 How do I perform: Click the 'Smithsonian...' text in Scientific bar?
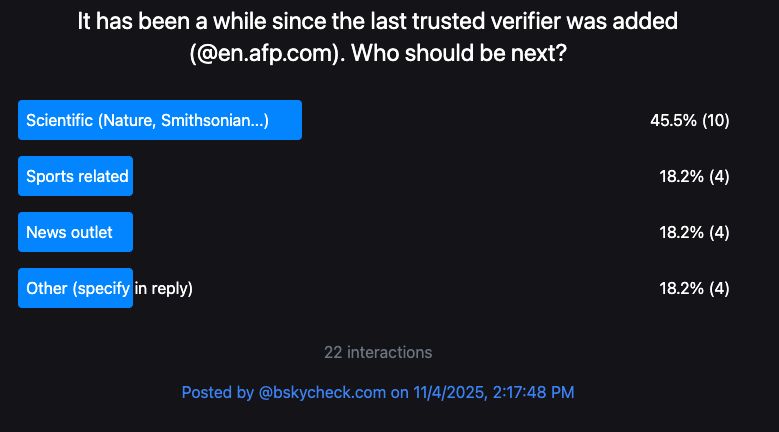215,120
